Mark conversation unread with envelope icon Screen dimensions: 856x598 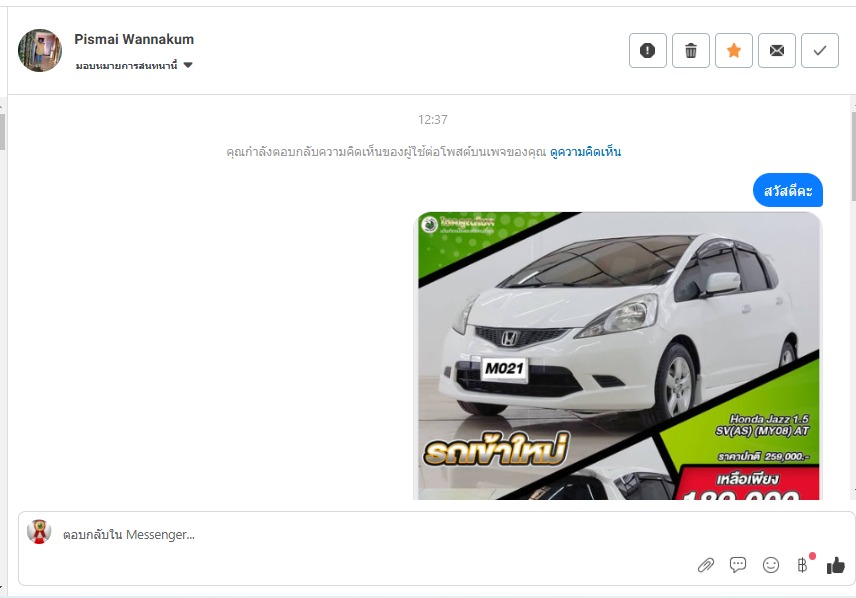coord(777,51)
